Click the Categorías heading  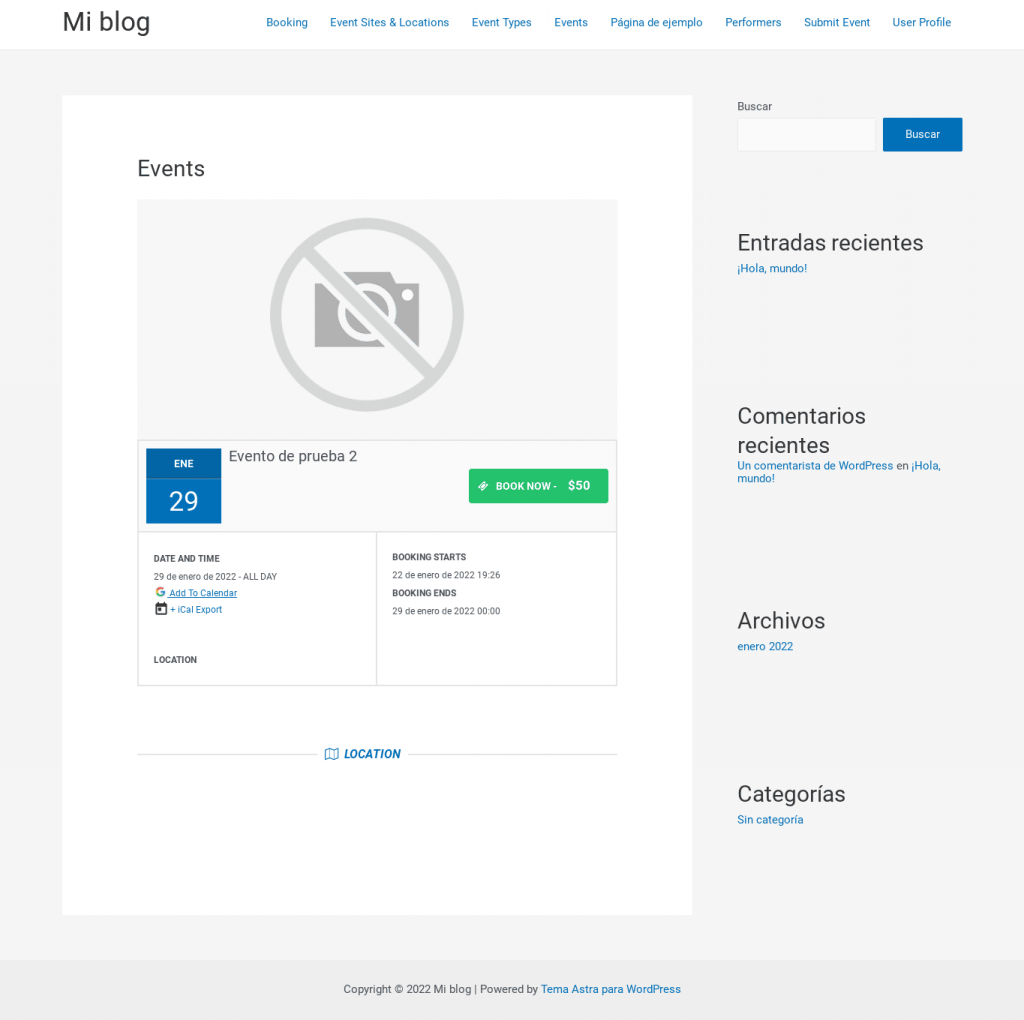791,794
